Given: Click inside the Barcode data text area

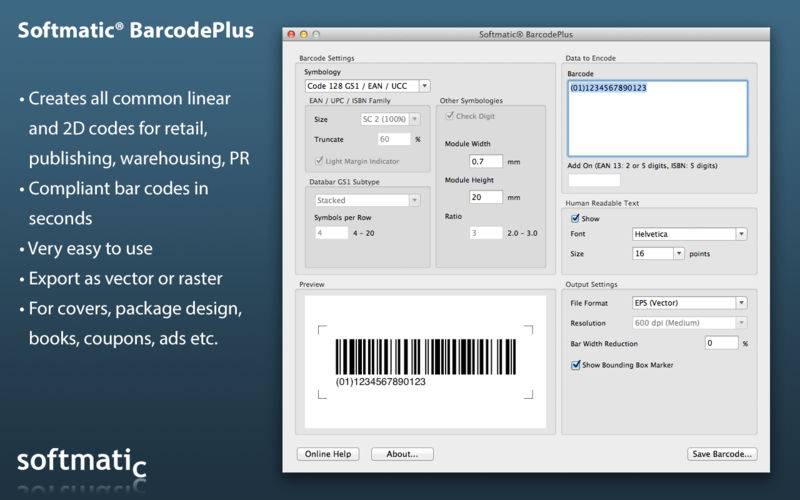Looking at the screenshot, I should tap(658, 118).
